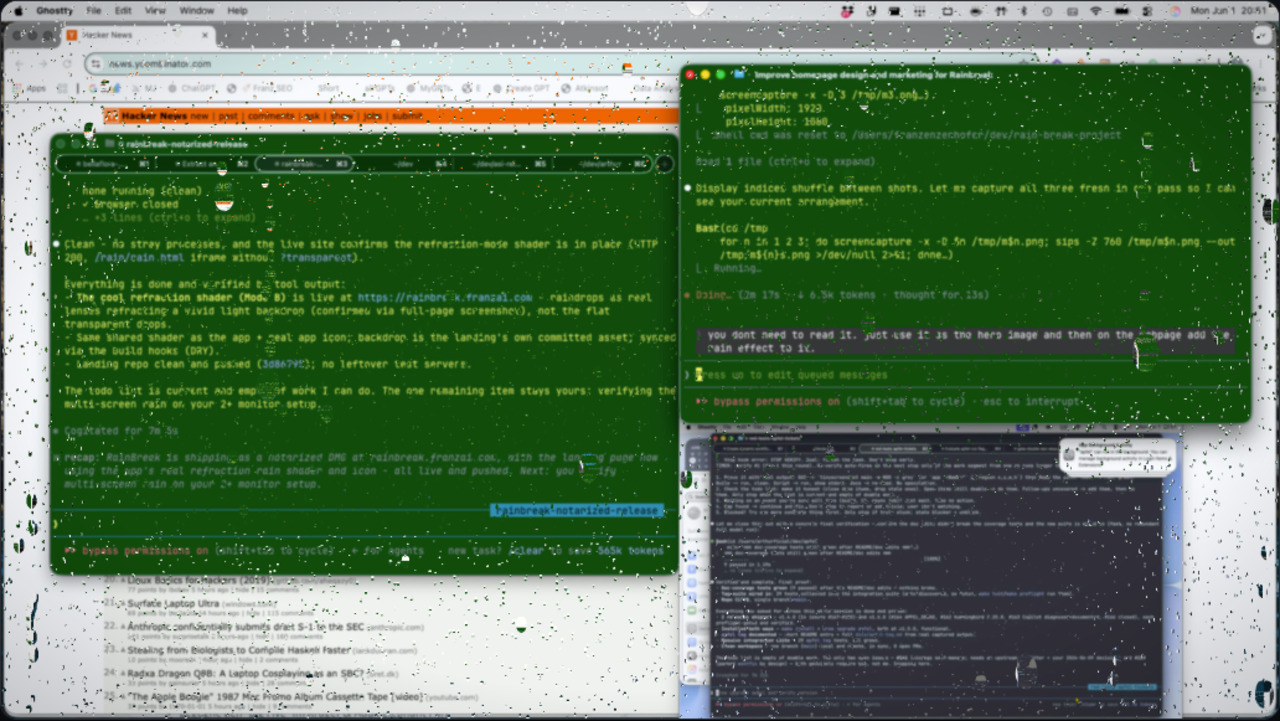Open the Apps bookmark shortcut
This screenshot has width=1280, height=721.
tap(30, 88)
